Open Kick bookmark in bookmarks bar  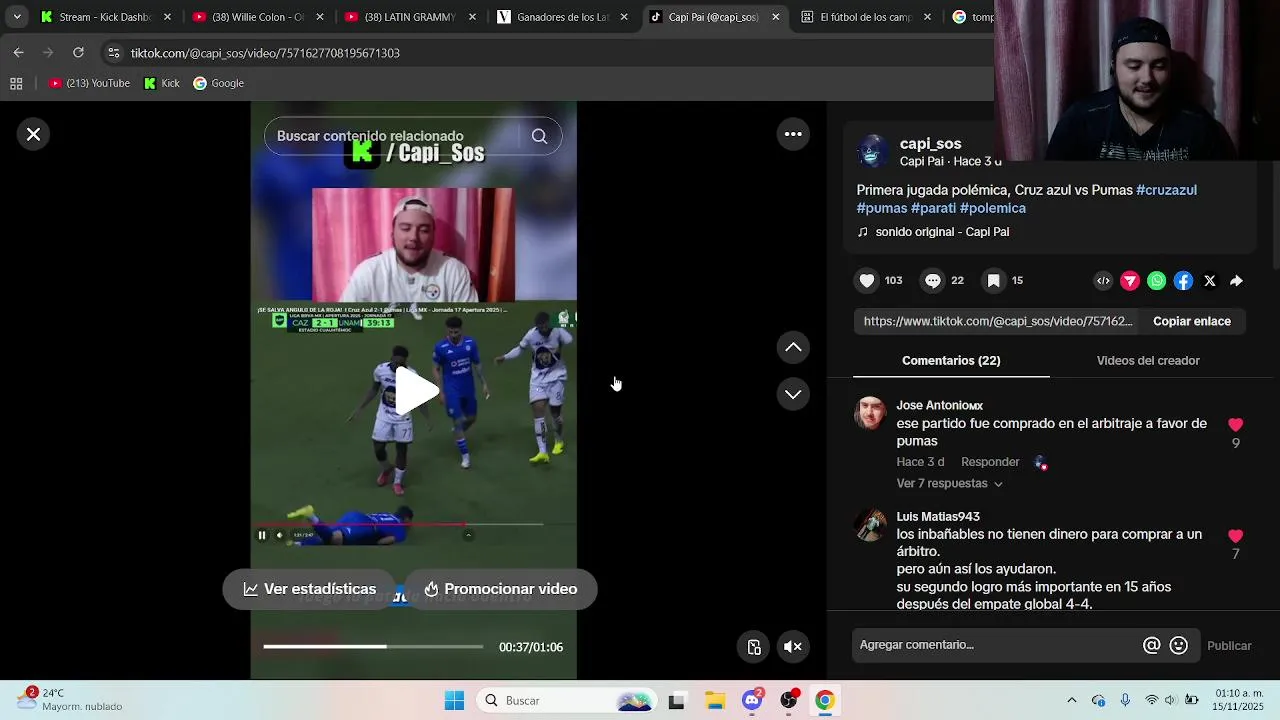point(162,84)
